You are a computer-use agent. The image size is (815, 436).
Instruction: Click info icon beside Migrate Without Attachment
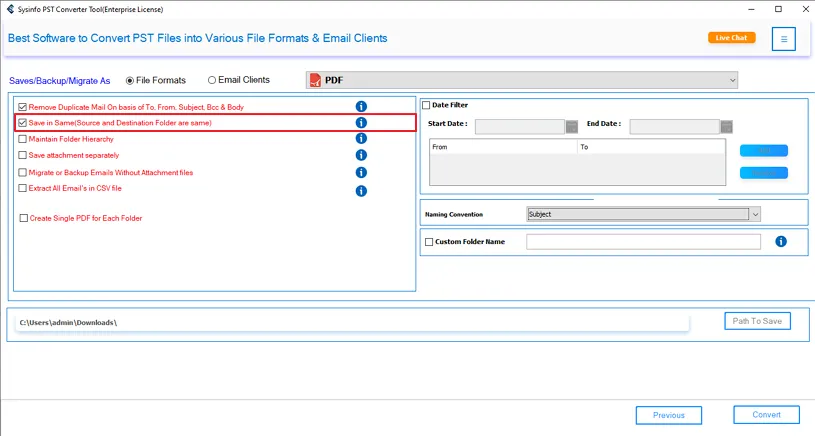[361, 172]
